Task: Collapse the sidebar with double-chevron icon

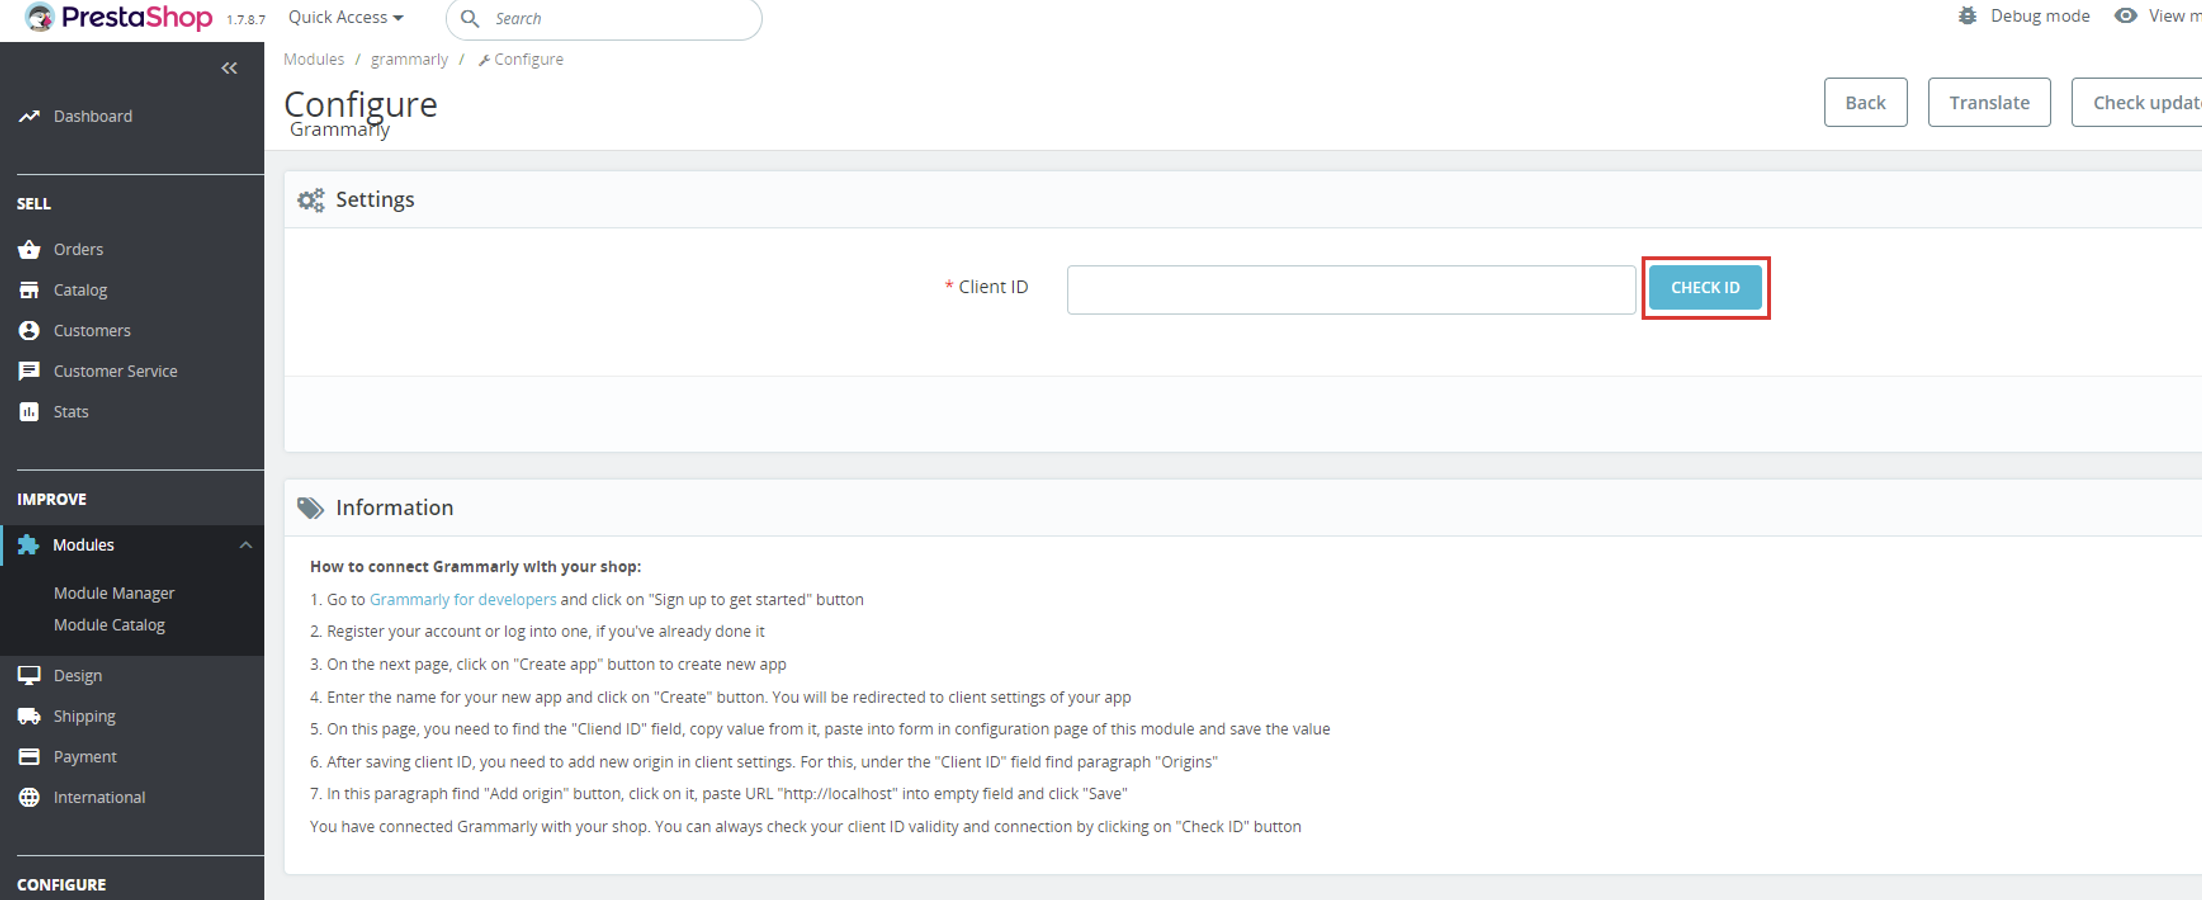Action: [229, 68]
